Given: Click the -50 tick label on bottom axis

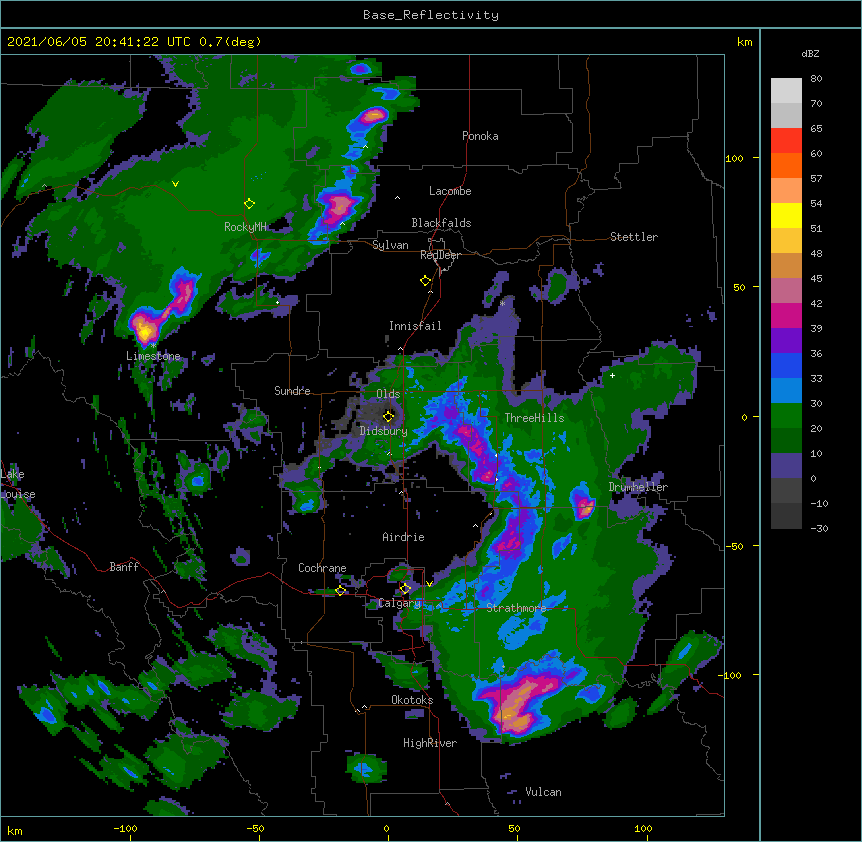Looking at the screenshot, I should pyautogui.click(x=255, y=828).
